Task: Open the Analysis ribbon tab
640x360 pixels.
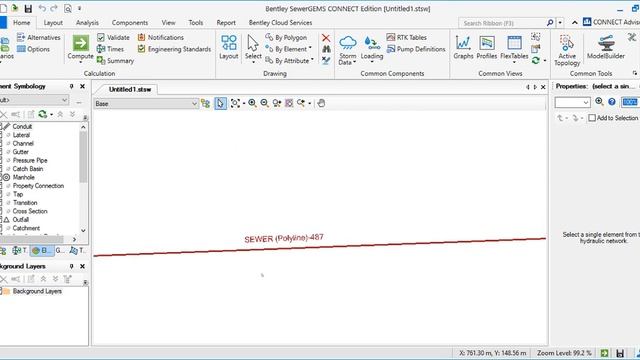Action: coord(87,23)
